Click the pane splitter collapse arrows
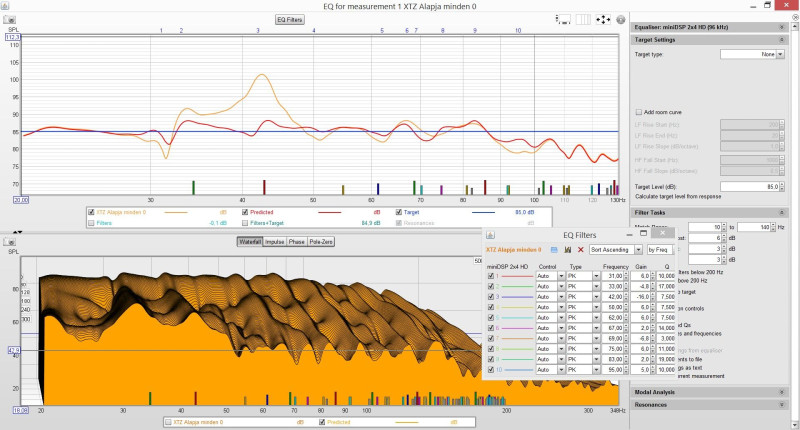800x430 pixels. (17, 232)
